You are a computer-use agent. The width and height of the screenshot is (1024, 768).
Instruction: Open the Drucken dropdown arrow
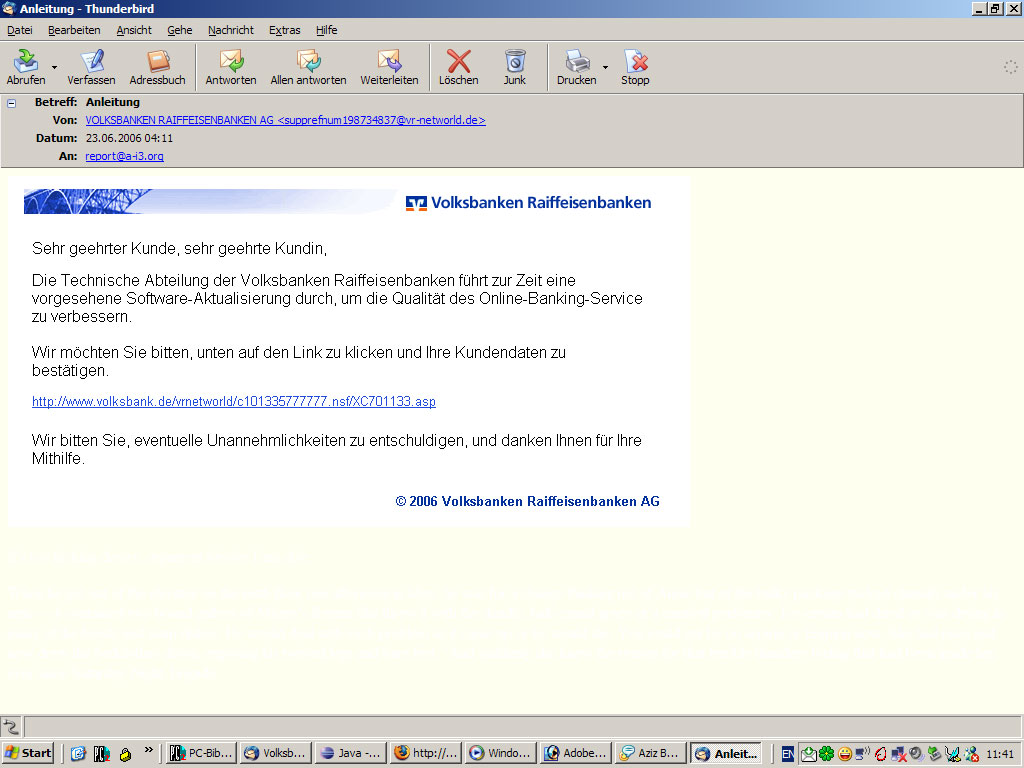(605, 67)
